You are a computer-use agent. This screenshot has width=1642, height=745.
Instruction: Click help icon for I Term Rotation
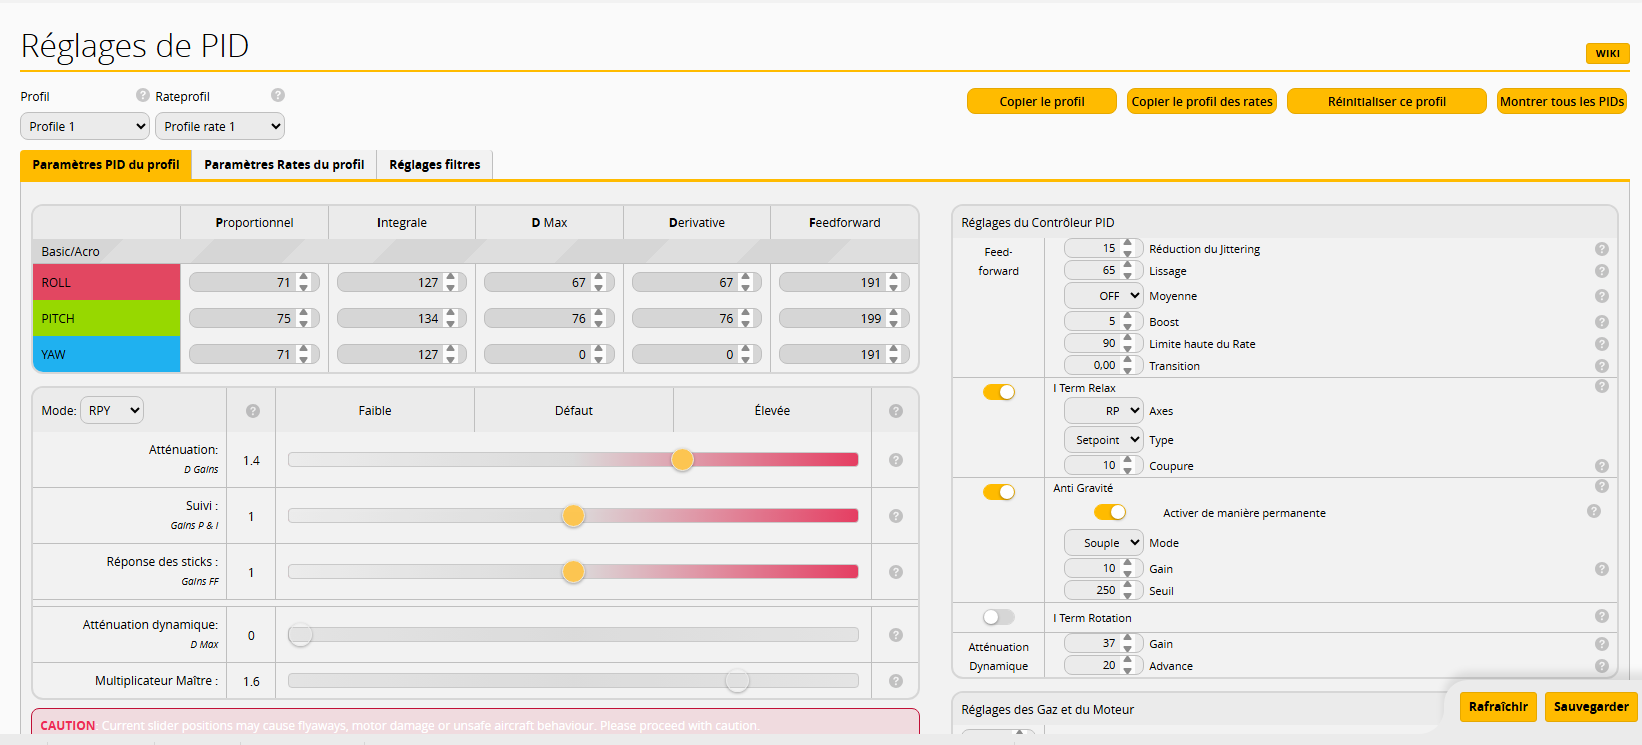pyautogui.click(x=1601, y=616)
